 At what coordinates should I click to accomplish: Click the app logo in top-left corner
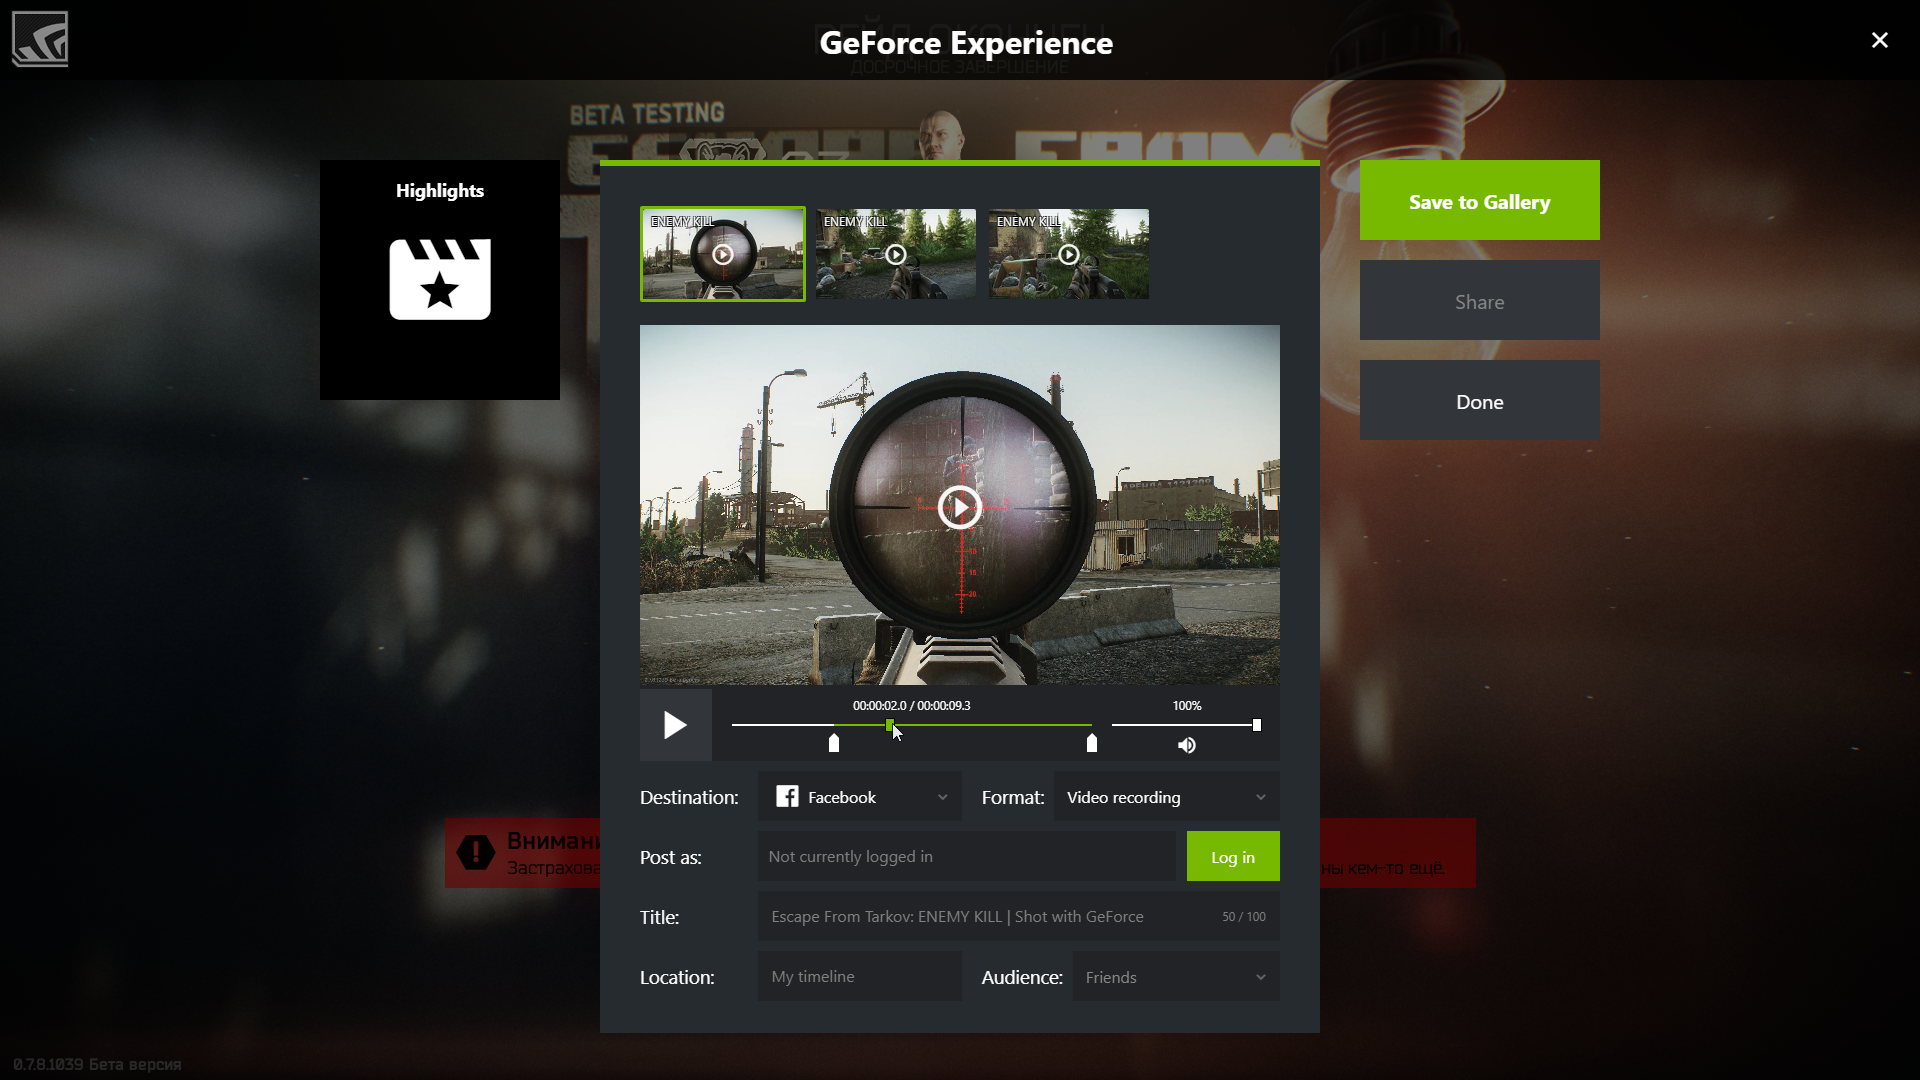tap(40, 39)
